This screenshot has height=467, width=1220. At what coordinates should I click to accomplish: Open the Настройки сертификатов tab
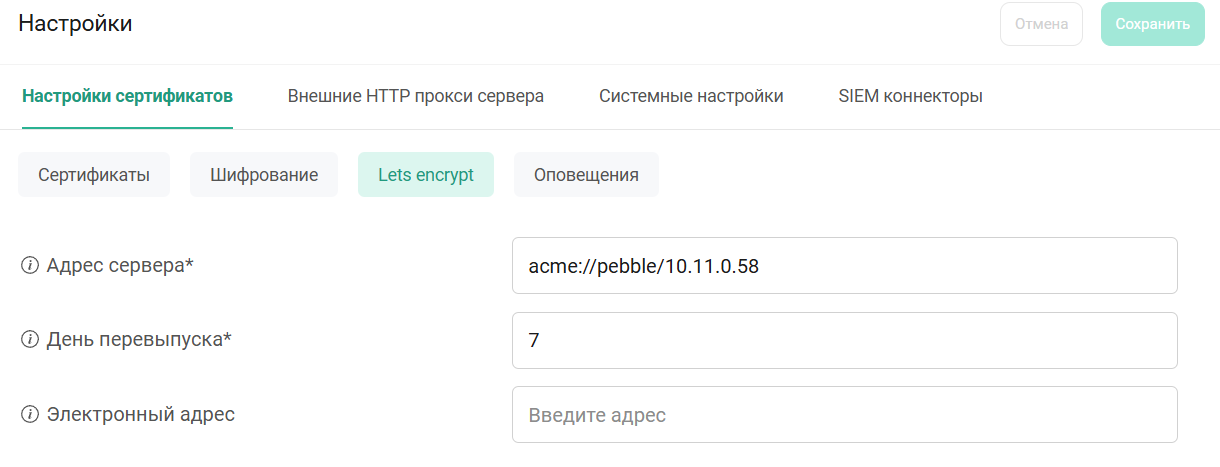(x=127, y=96)
